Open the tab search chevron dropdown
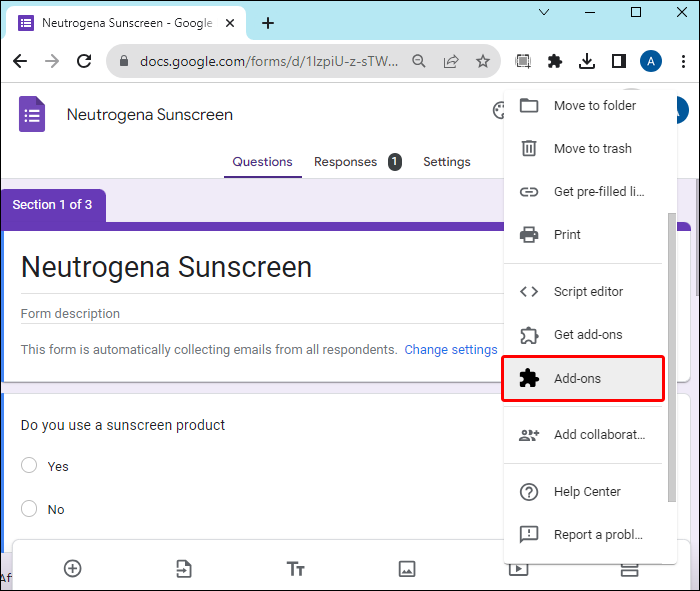Image resolution: width=700 pixels, height=591 pixels. [x=544, y=12]
